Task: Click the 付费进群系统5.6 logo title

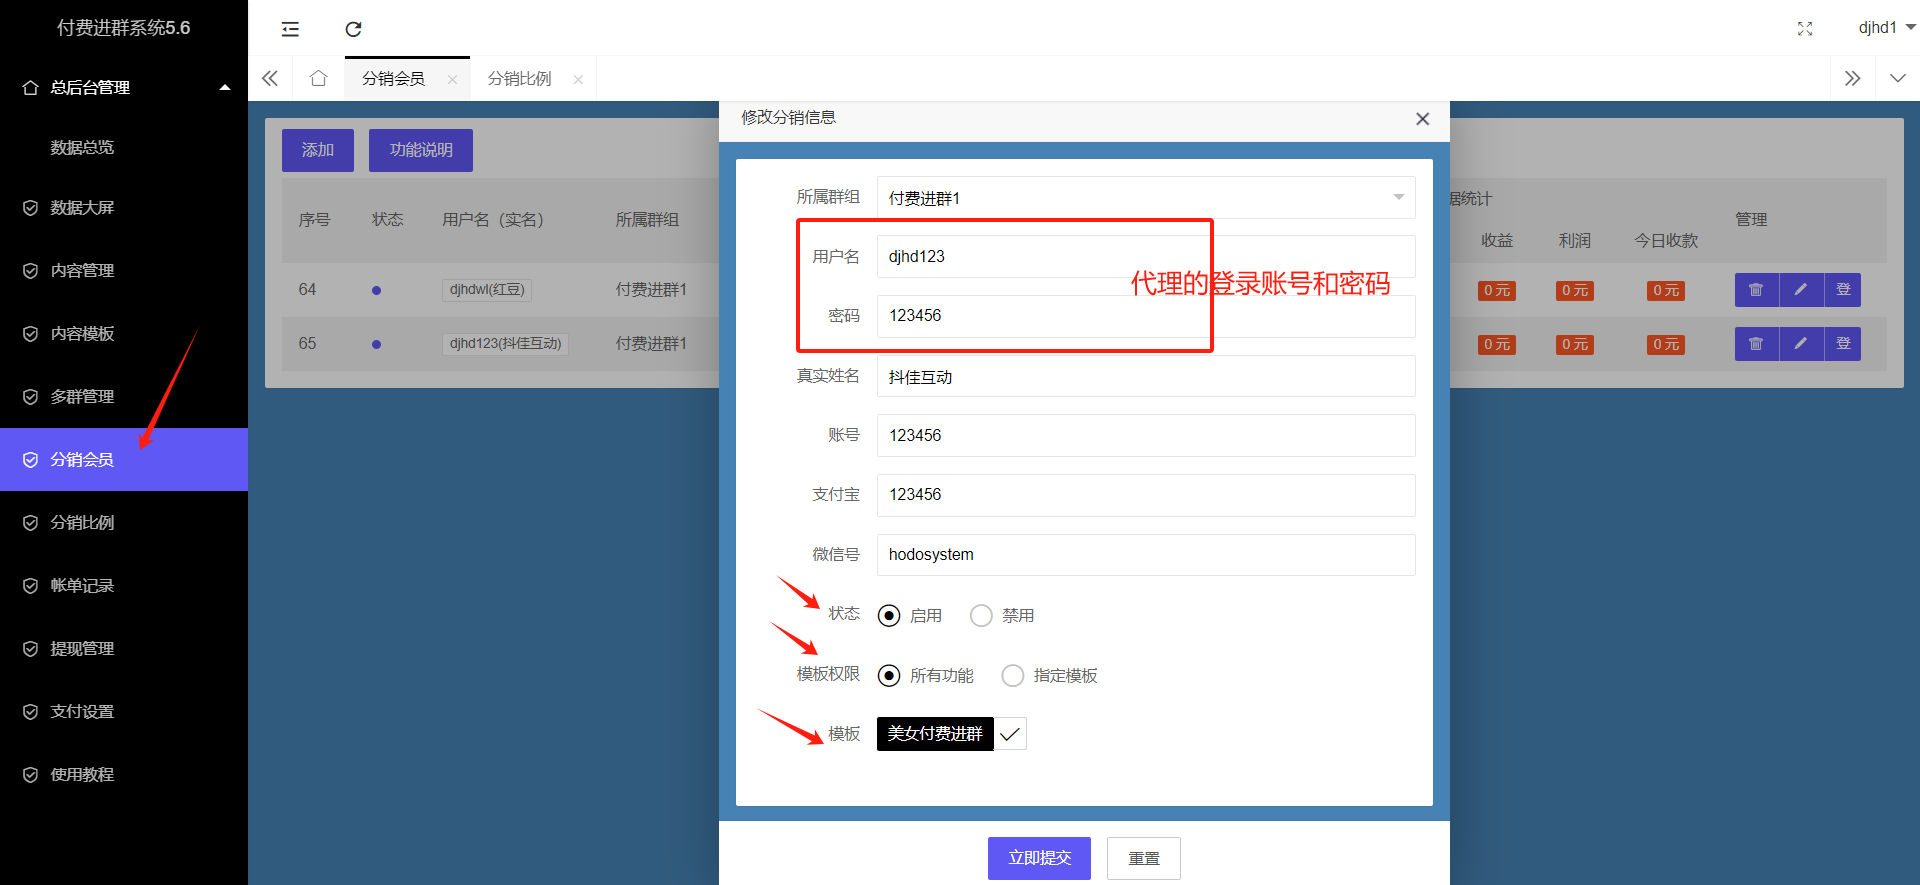Action: pos(124,28)
